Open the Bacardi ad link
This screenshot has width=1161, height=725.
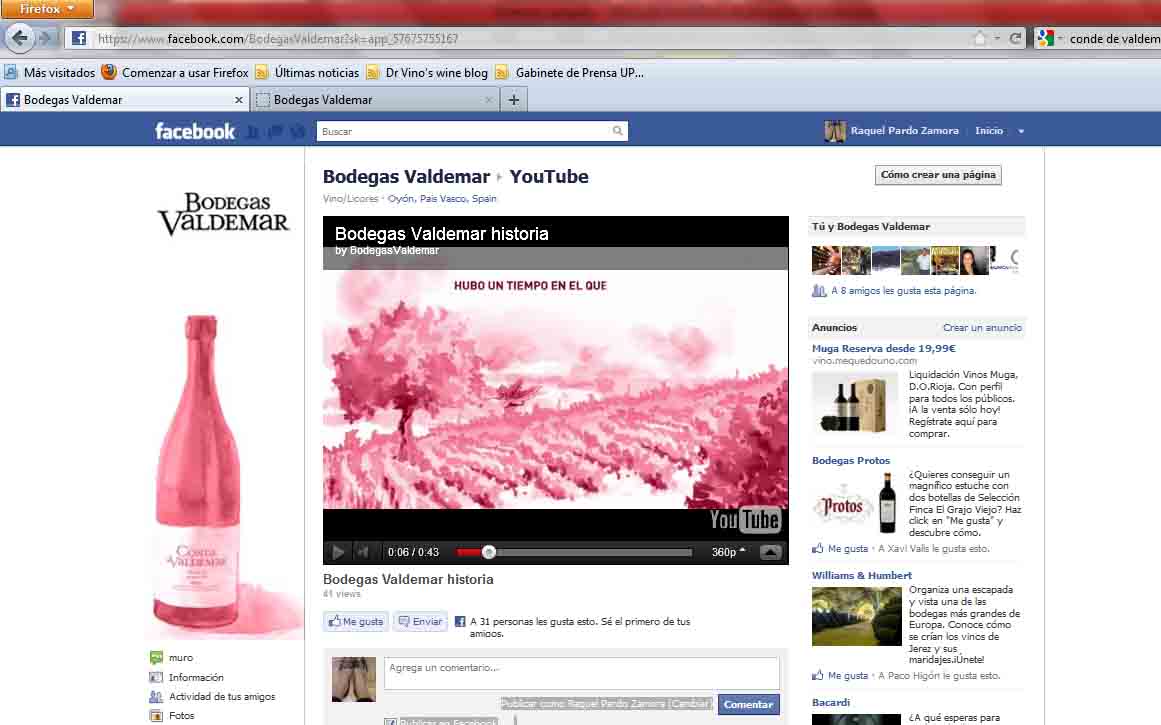(x=831, y=702)
